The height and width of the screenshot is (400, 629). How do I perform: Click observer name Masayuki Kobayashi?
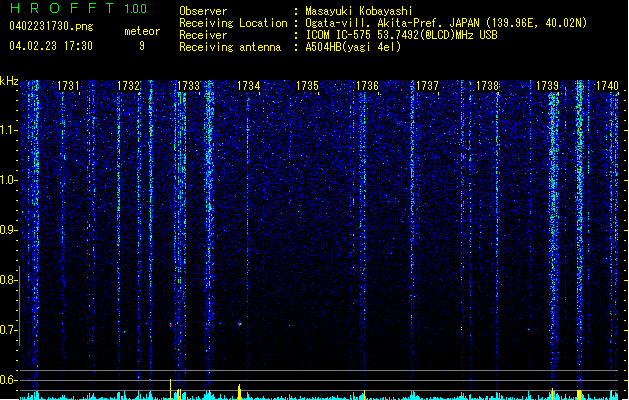pyautogui.click(x=359, y=11)
